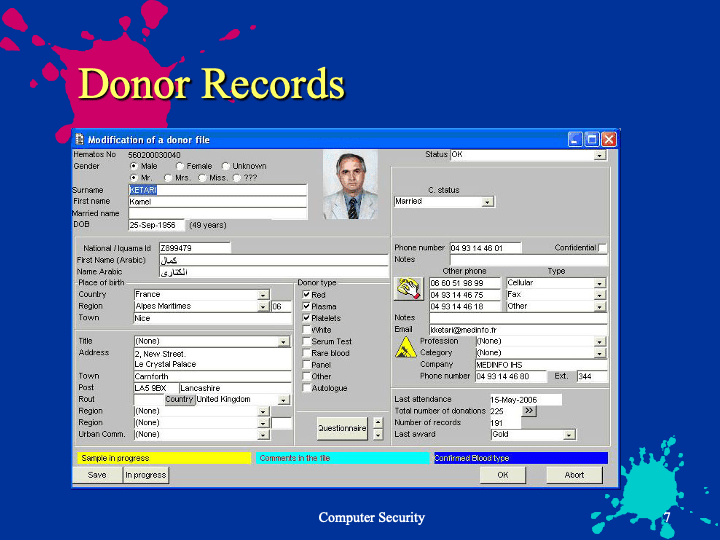The height and width of the screenshot is (540, 720).
Task: Click the title bar document icon
Action: tap(80, 139)
